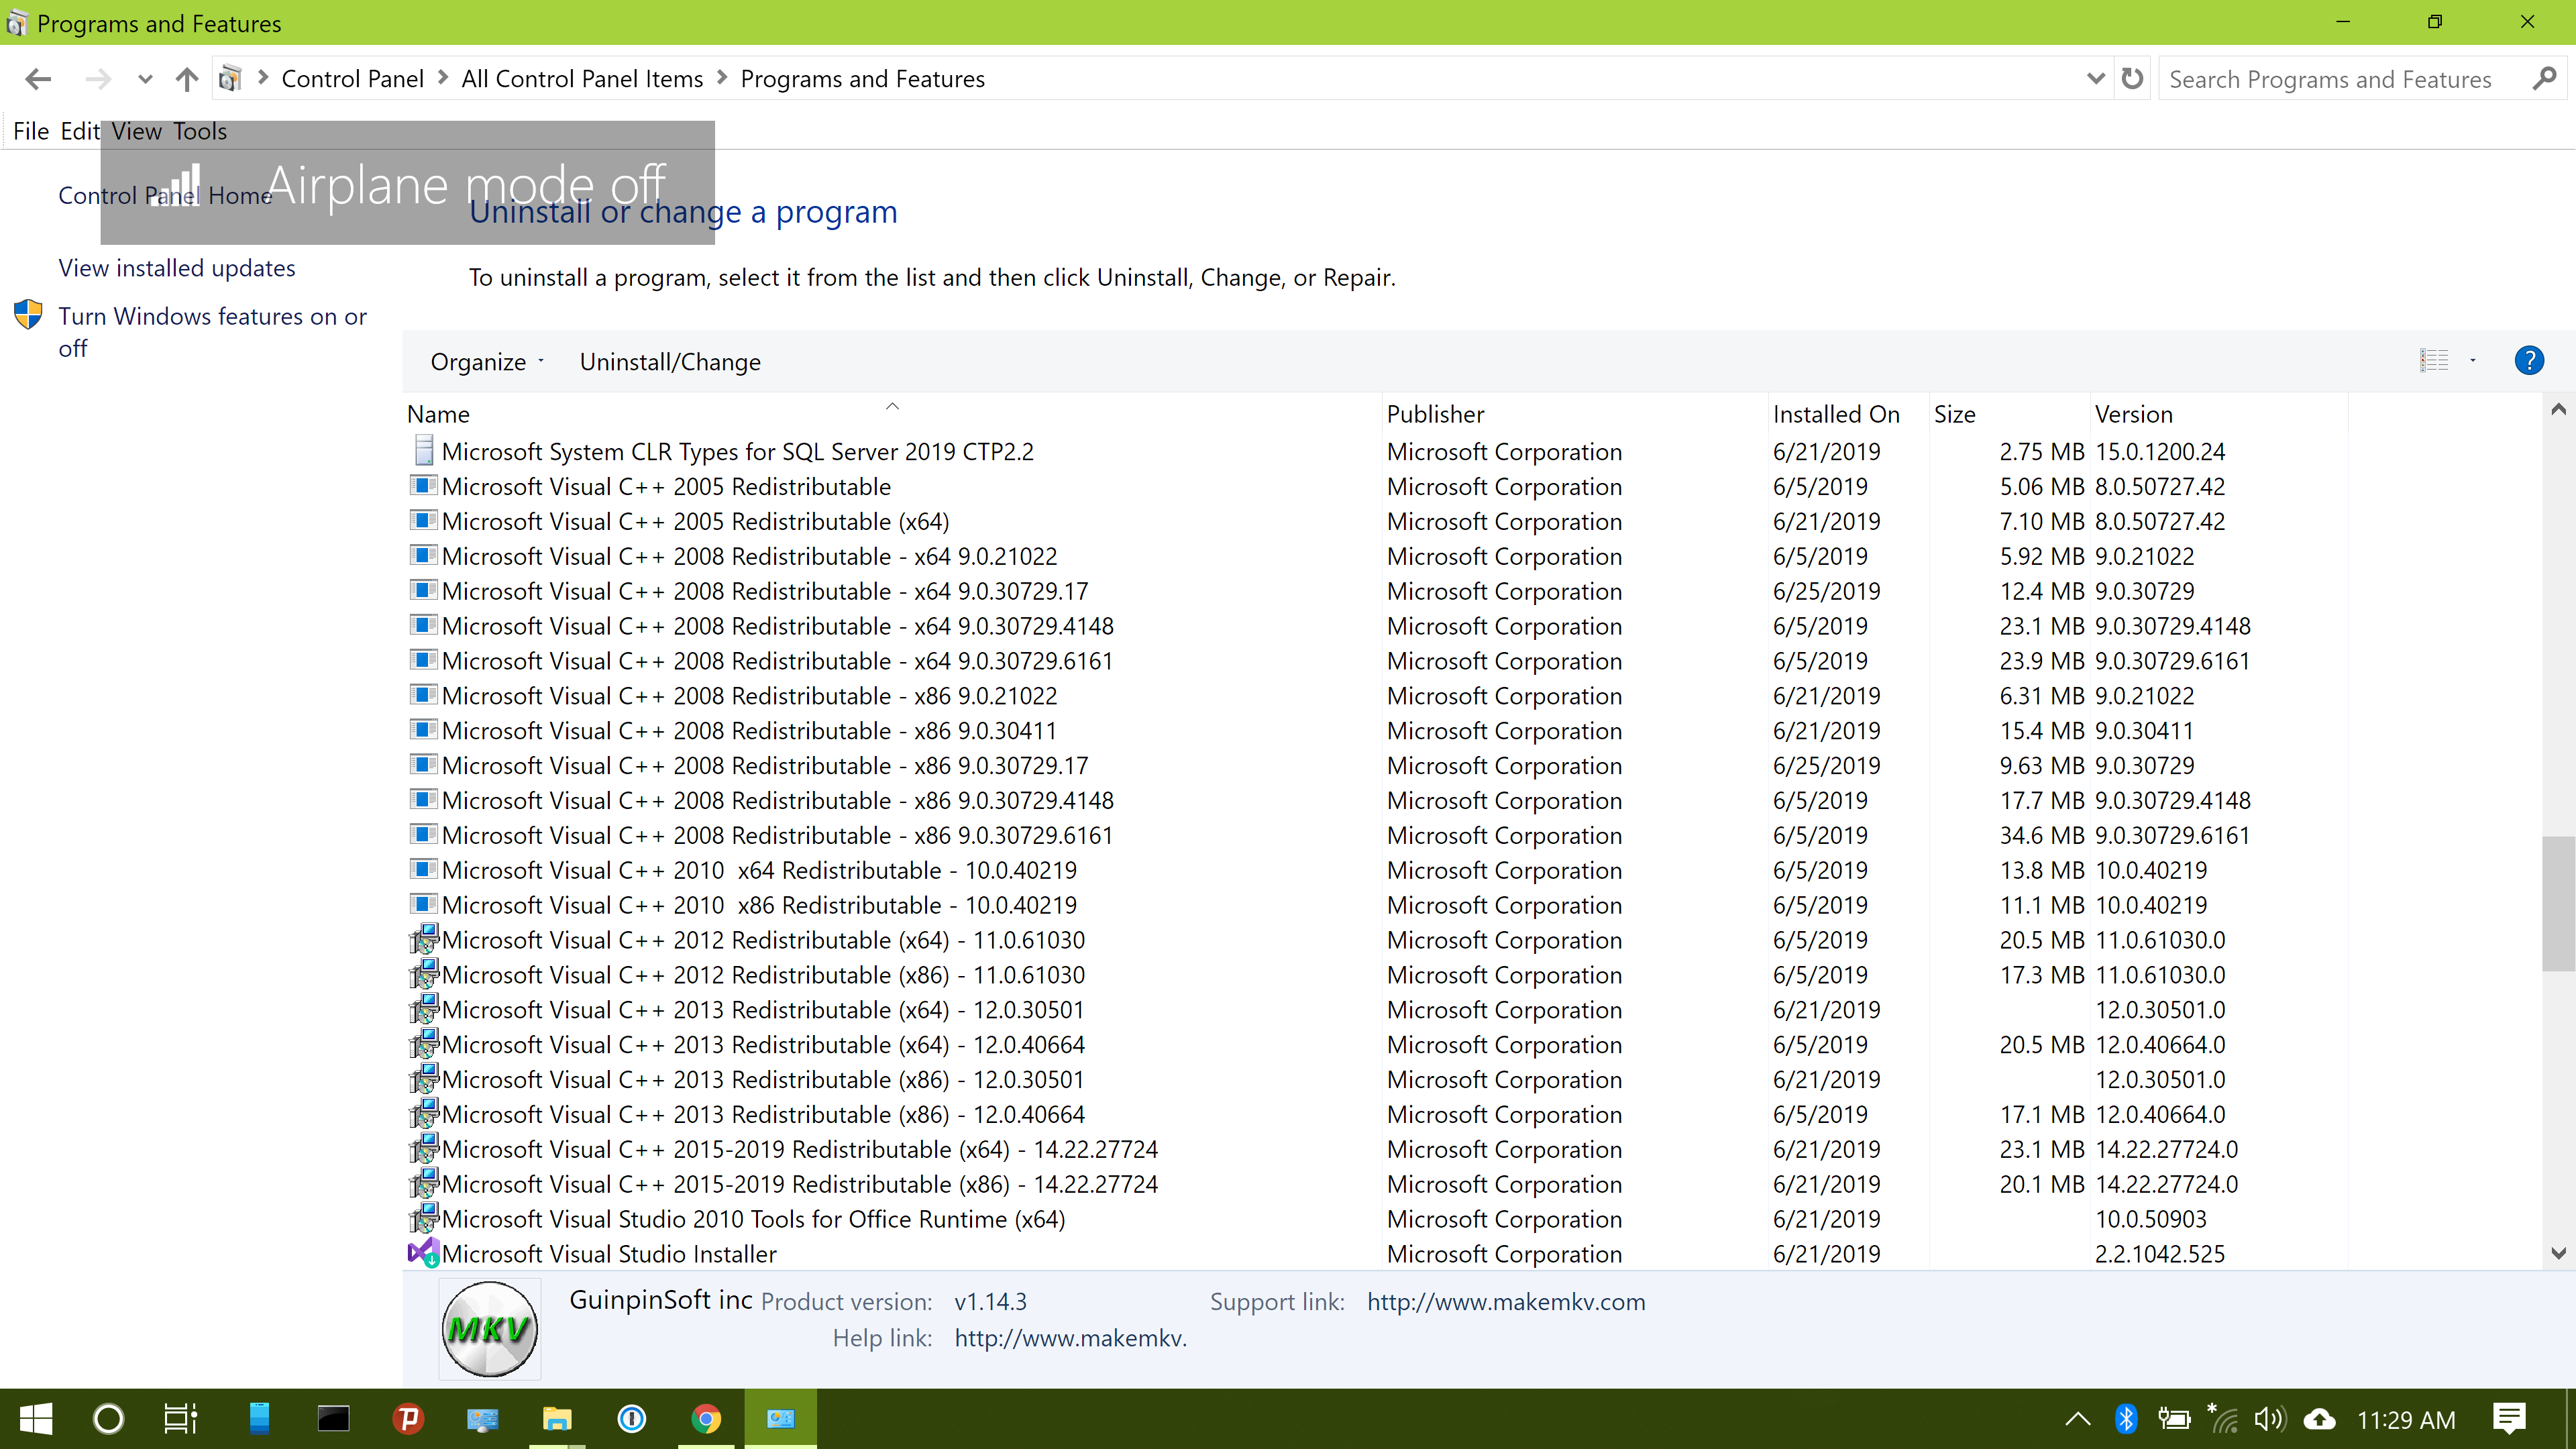This screenshot has width=2576, height=1449.
Task: Click the Visual C++ 2005 Redistributable (x64) icon
Action: click(424, 521)
